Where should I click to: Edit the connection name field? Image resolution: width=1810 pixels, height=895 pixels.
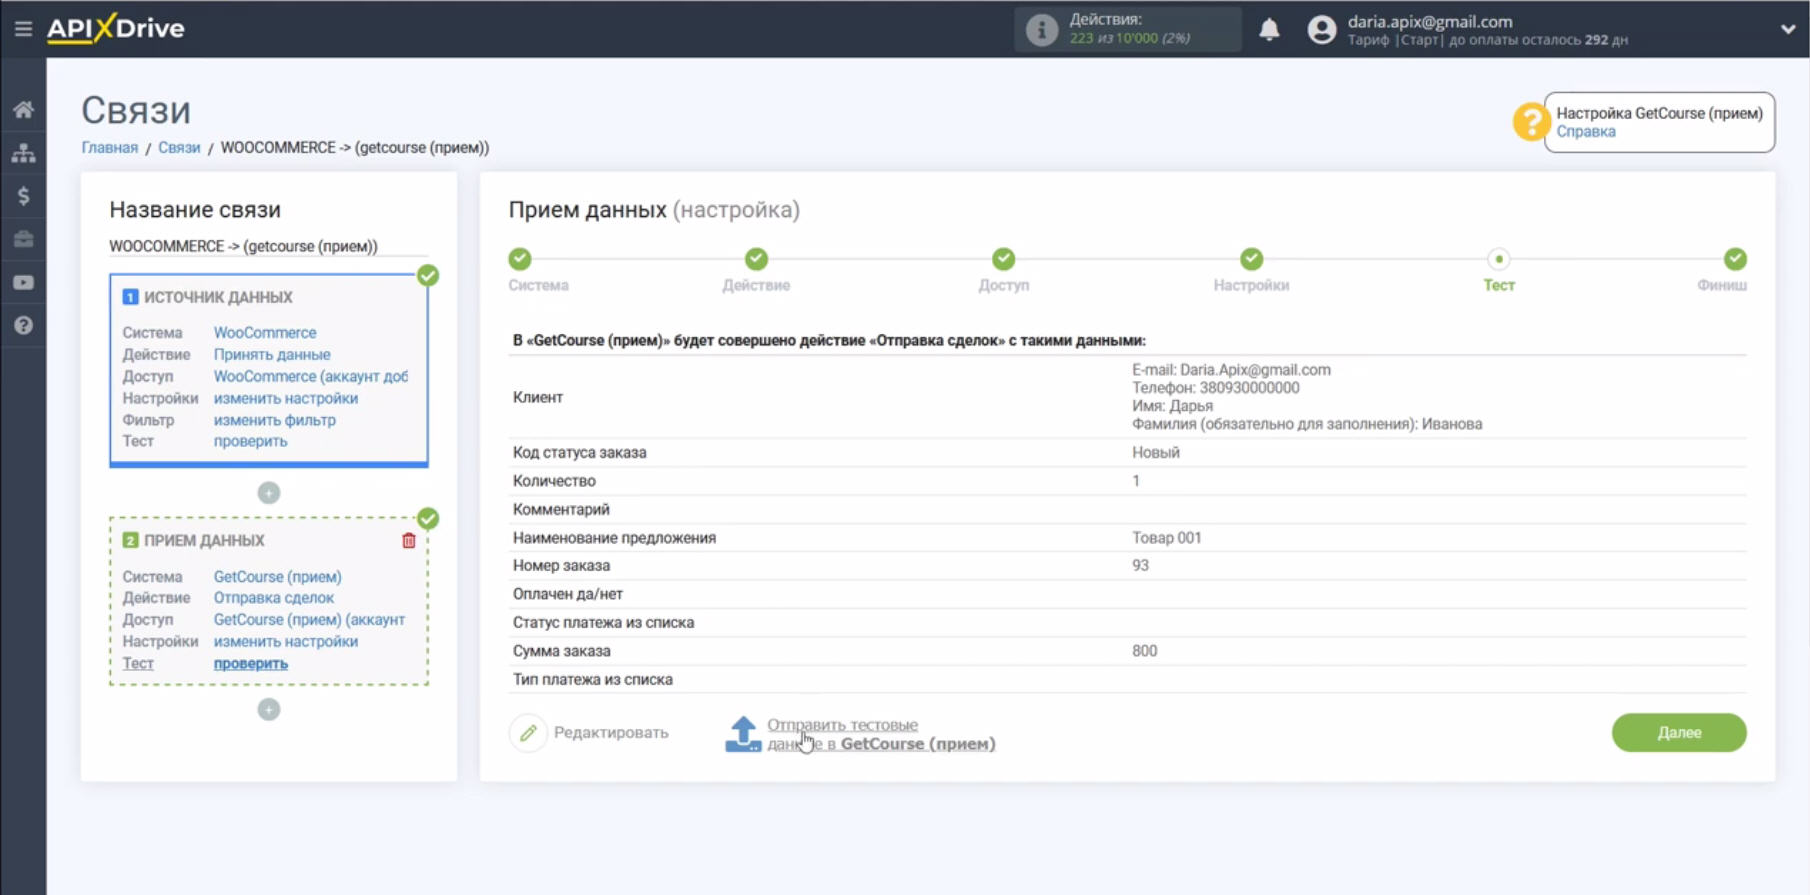268,246
